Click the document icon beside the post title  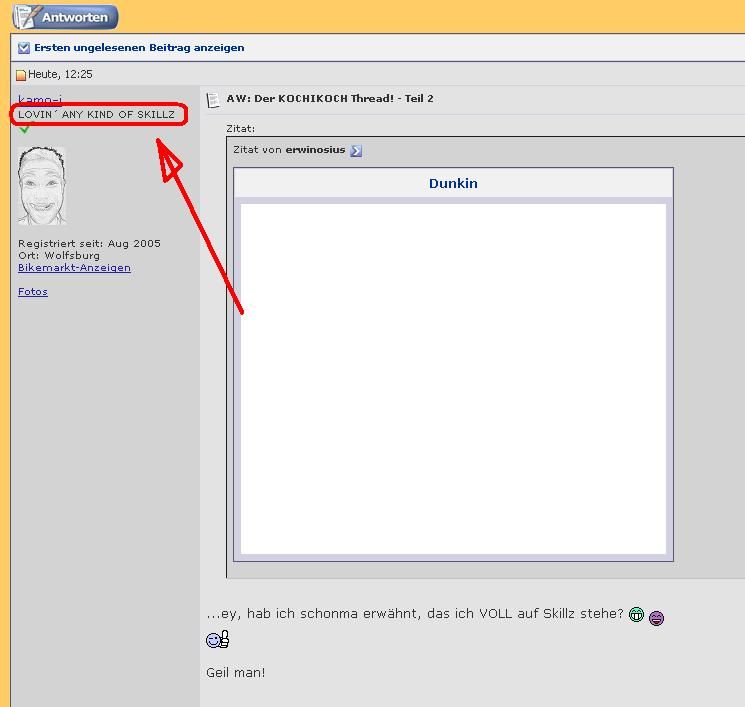pyautogui.click(x=213, y=100)
